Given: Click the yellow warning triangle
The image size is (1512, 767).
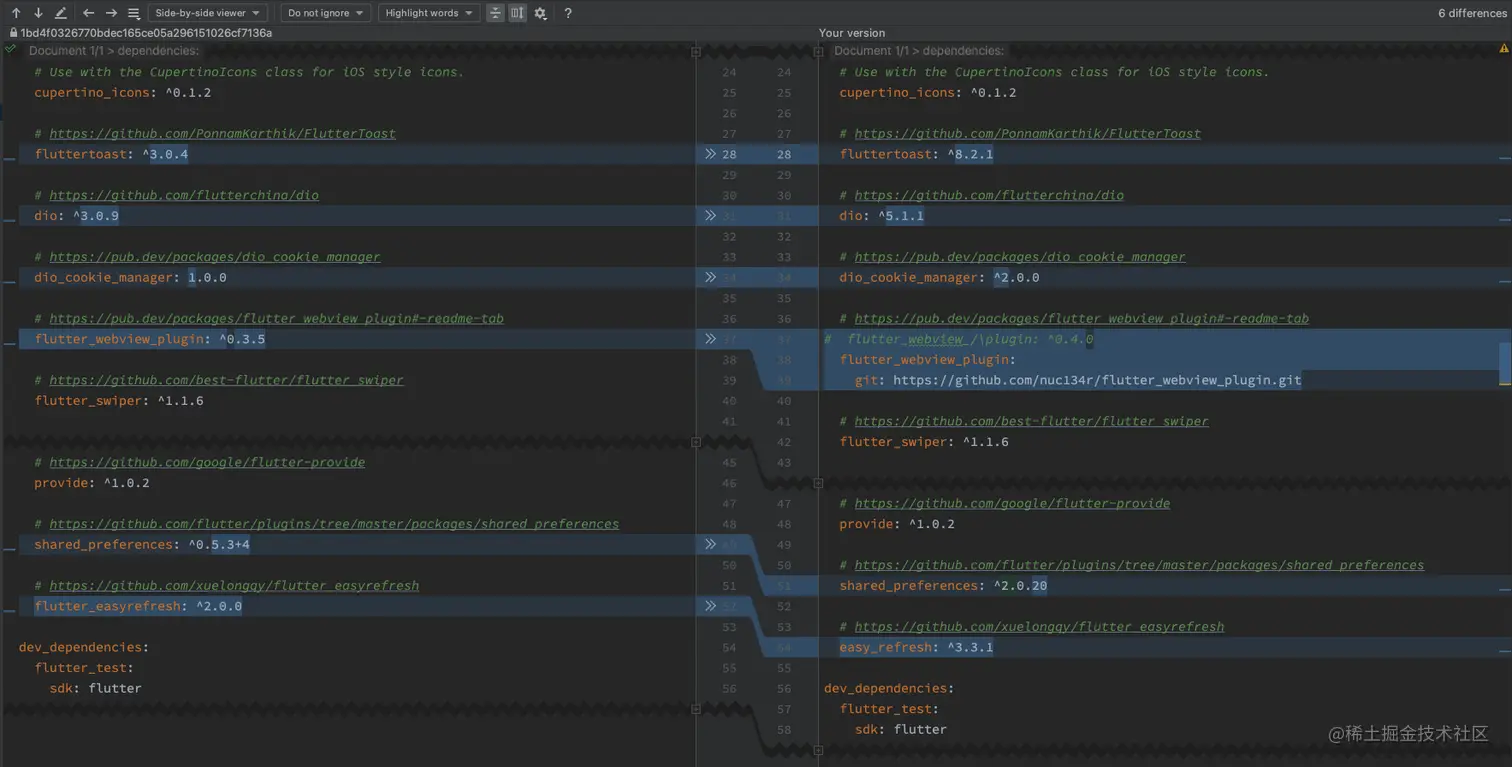Looking at the screenshot, I should (1504, 46).
